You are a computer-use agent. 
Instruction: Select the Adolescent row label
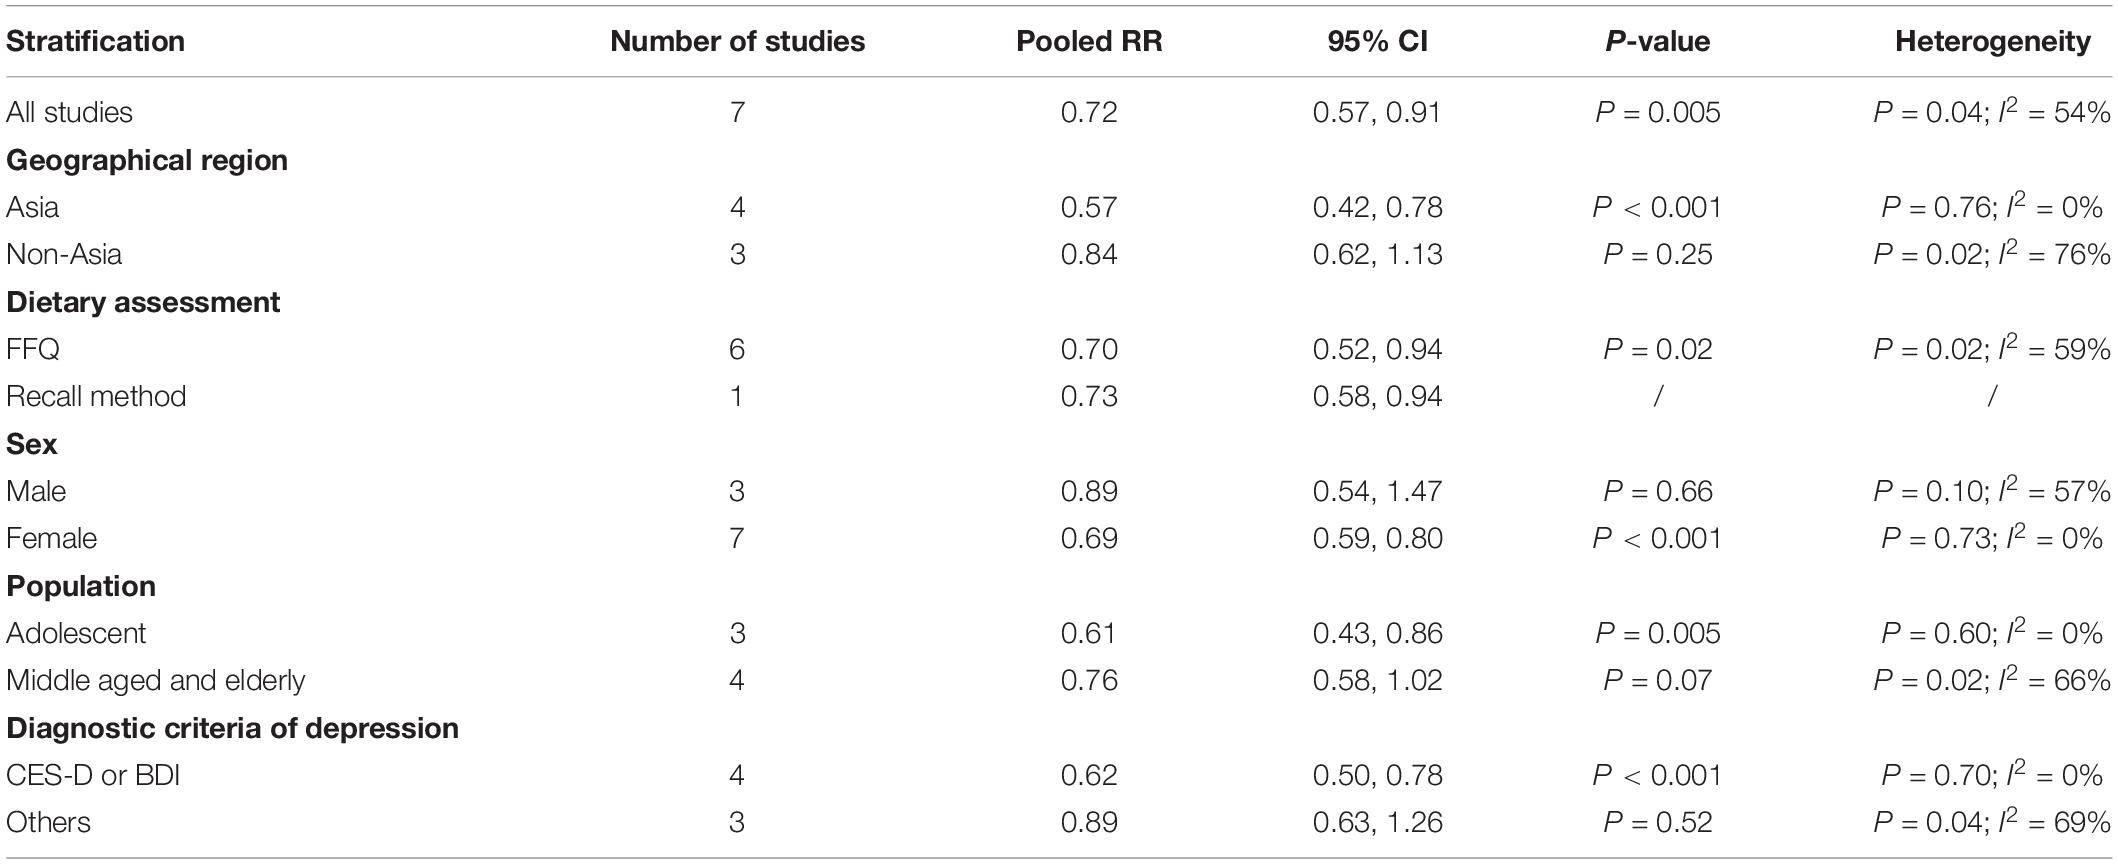click(76, 633)
